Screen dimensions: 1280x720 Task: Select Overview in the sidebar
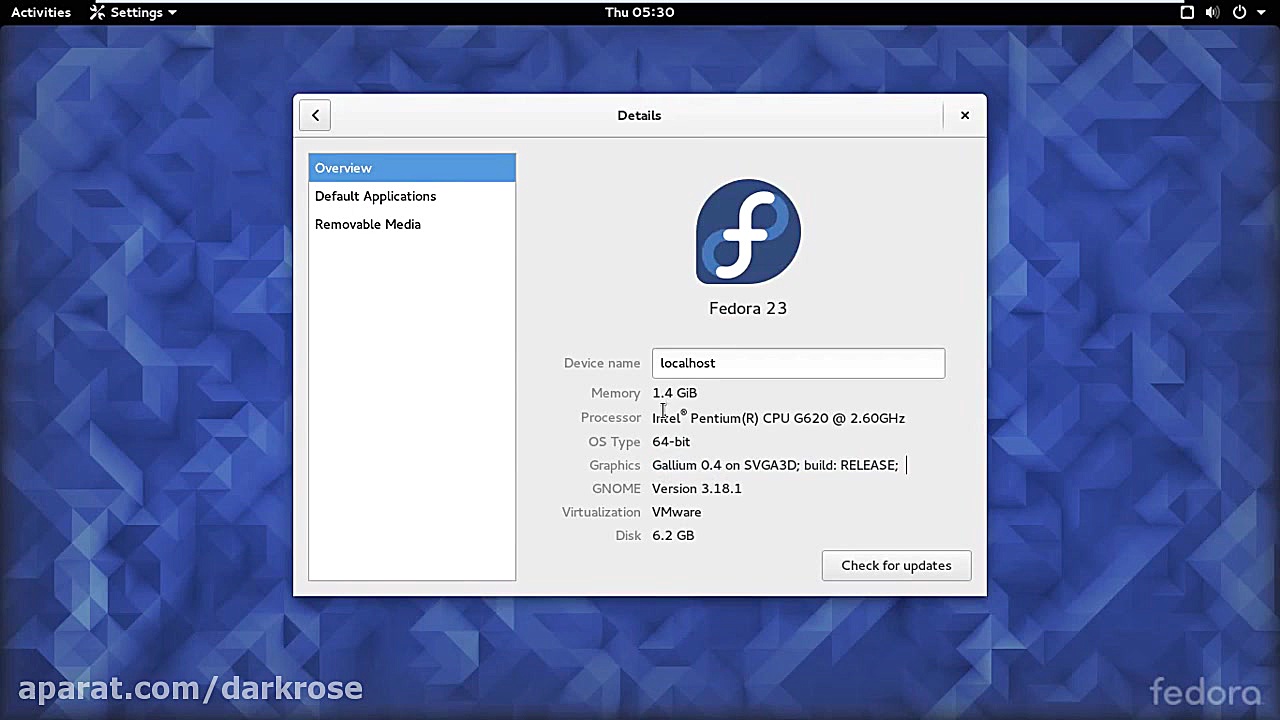coord(412,168)
